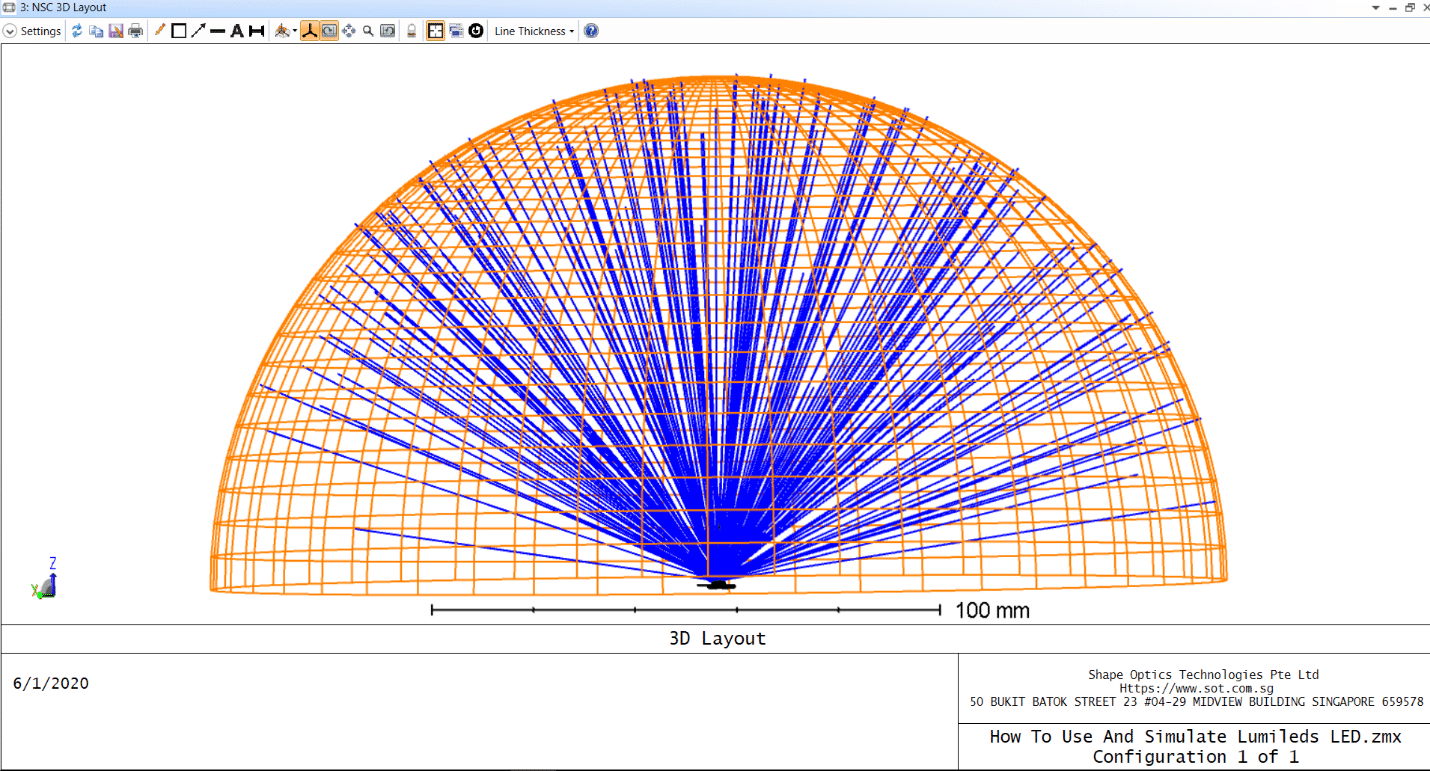Select the pan view tool
1430x771 pixels.
click(x=349, y=31)
